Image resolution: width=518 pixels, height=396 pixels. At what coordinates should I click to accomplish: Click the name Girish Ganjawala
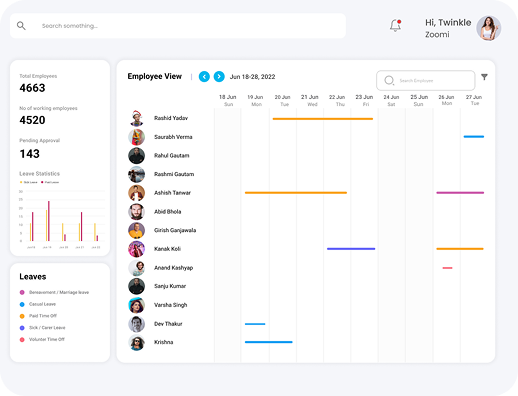click(x=175, y=230)
